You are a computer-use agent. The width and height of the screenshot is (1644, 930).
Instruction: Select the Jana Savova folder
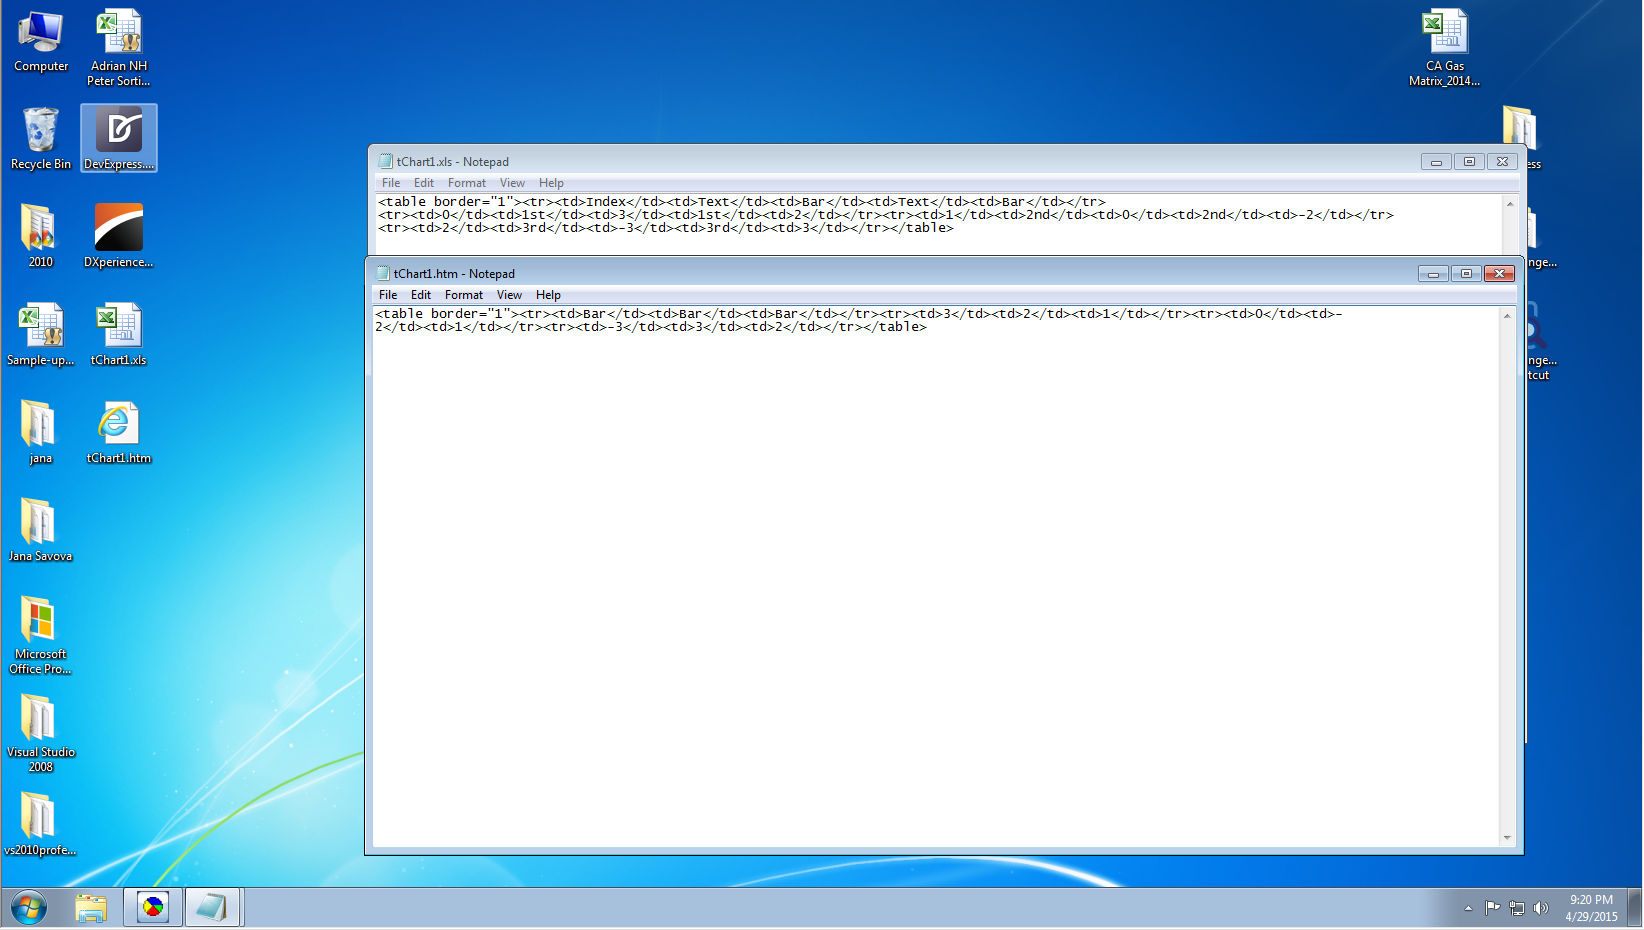40,530
